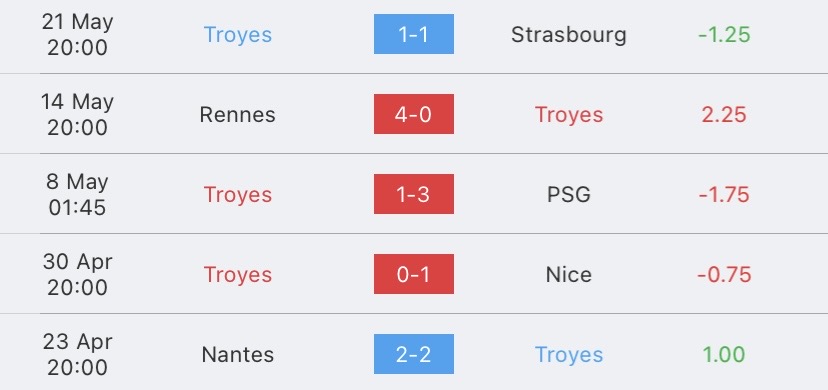The image size is (828, 390).
Task: Select Strasbourg team name
Action: [569, 35]
